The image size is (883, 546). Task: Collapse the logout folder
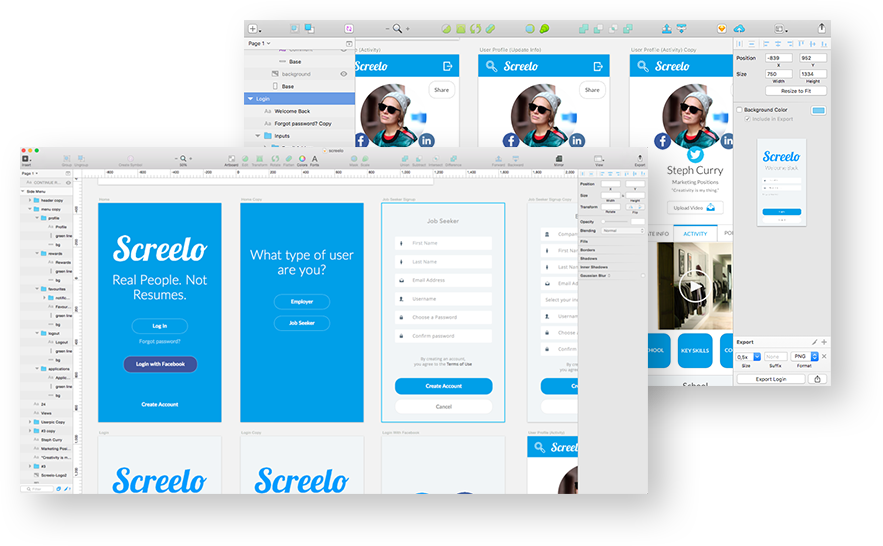pos(37,333)
